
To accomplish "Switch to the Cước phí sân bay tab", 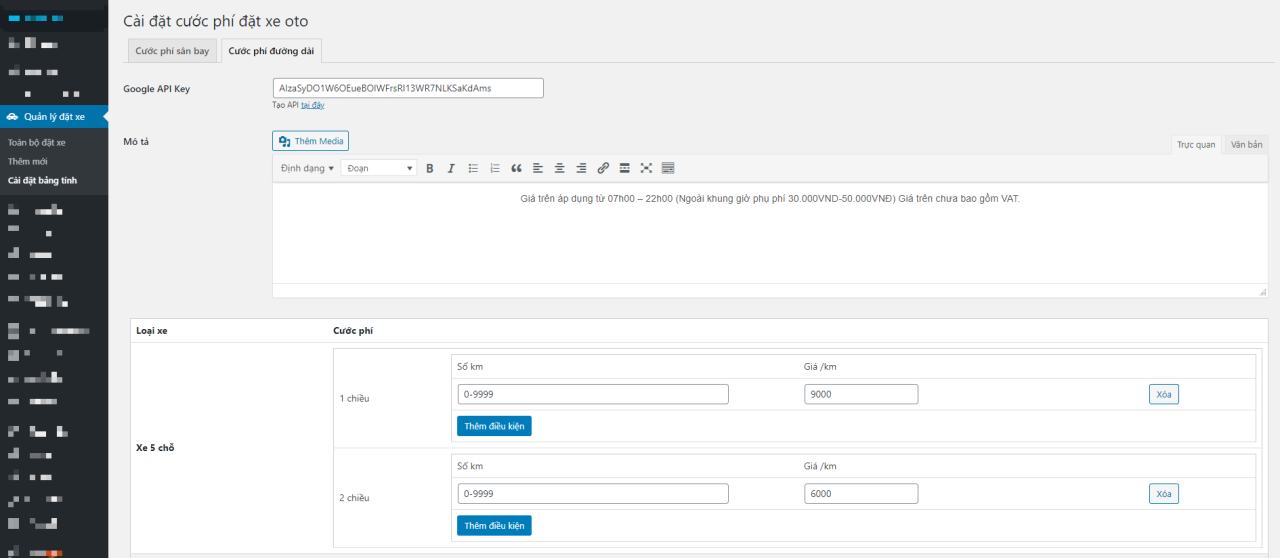I will click(x=172, y=51).
